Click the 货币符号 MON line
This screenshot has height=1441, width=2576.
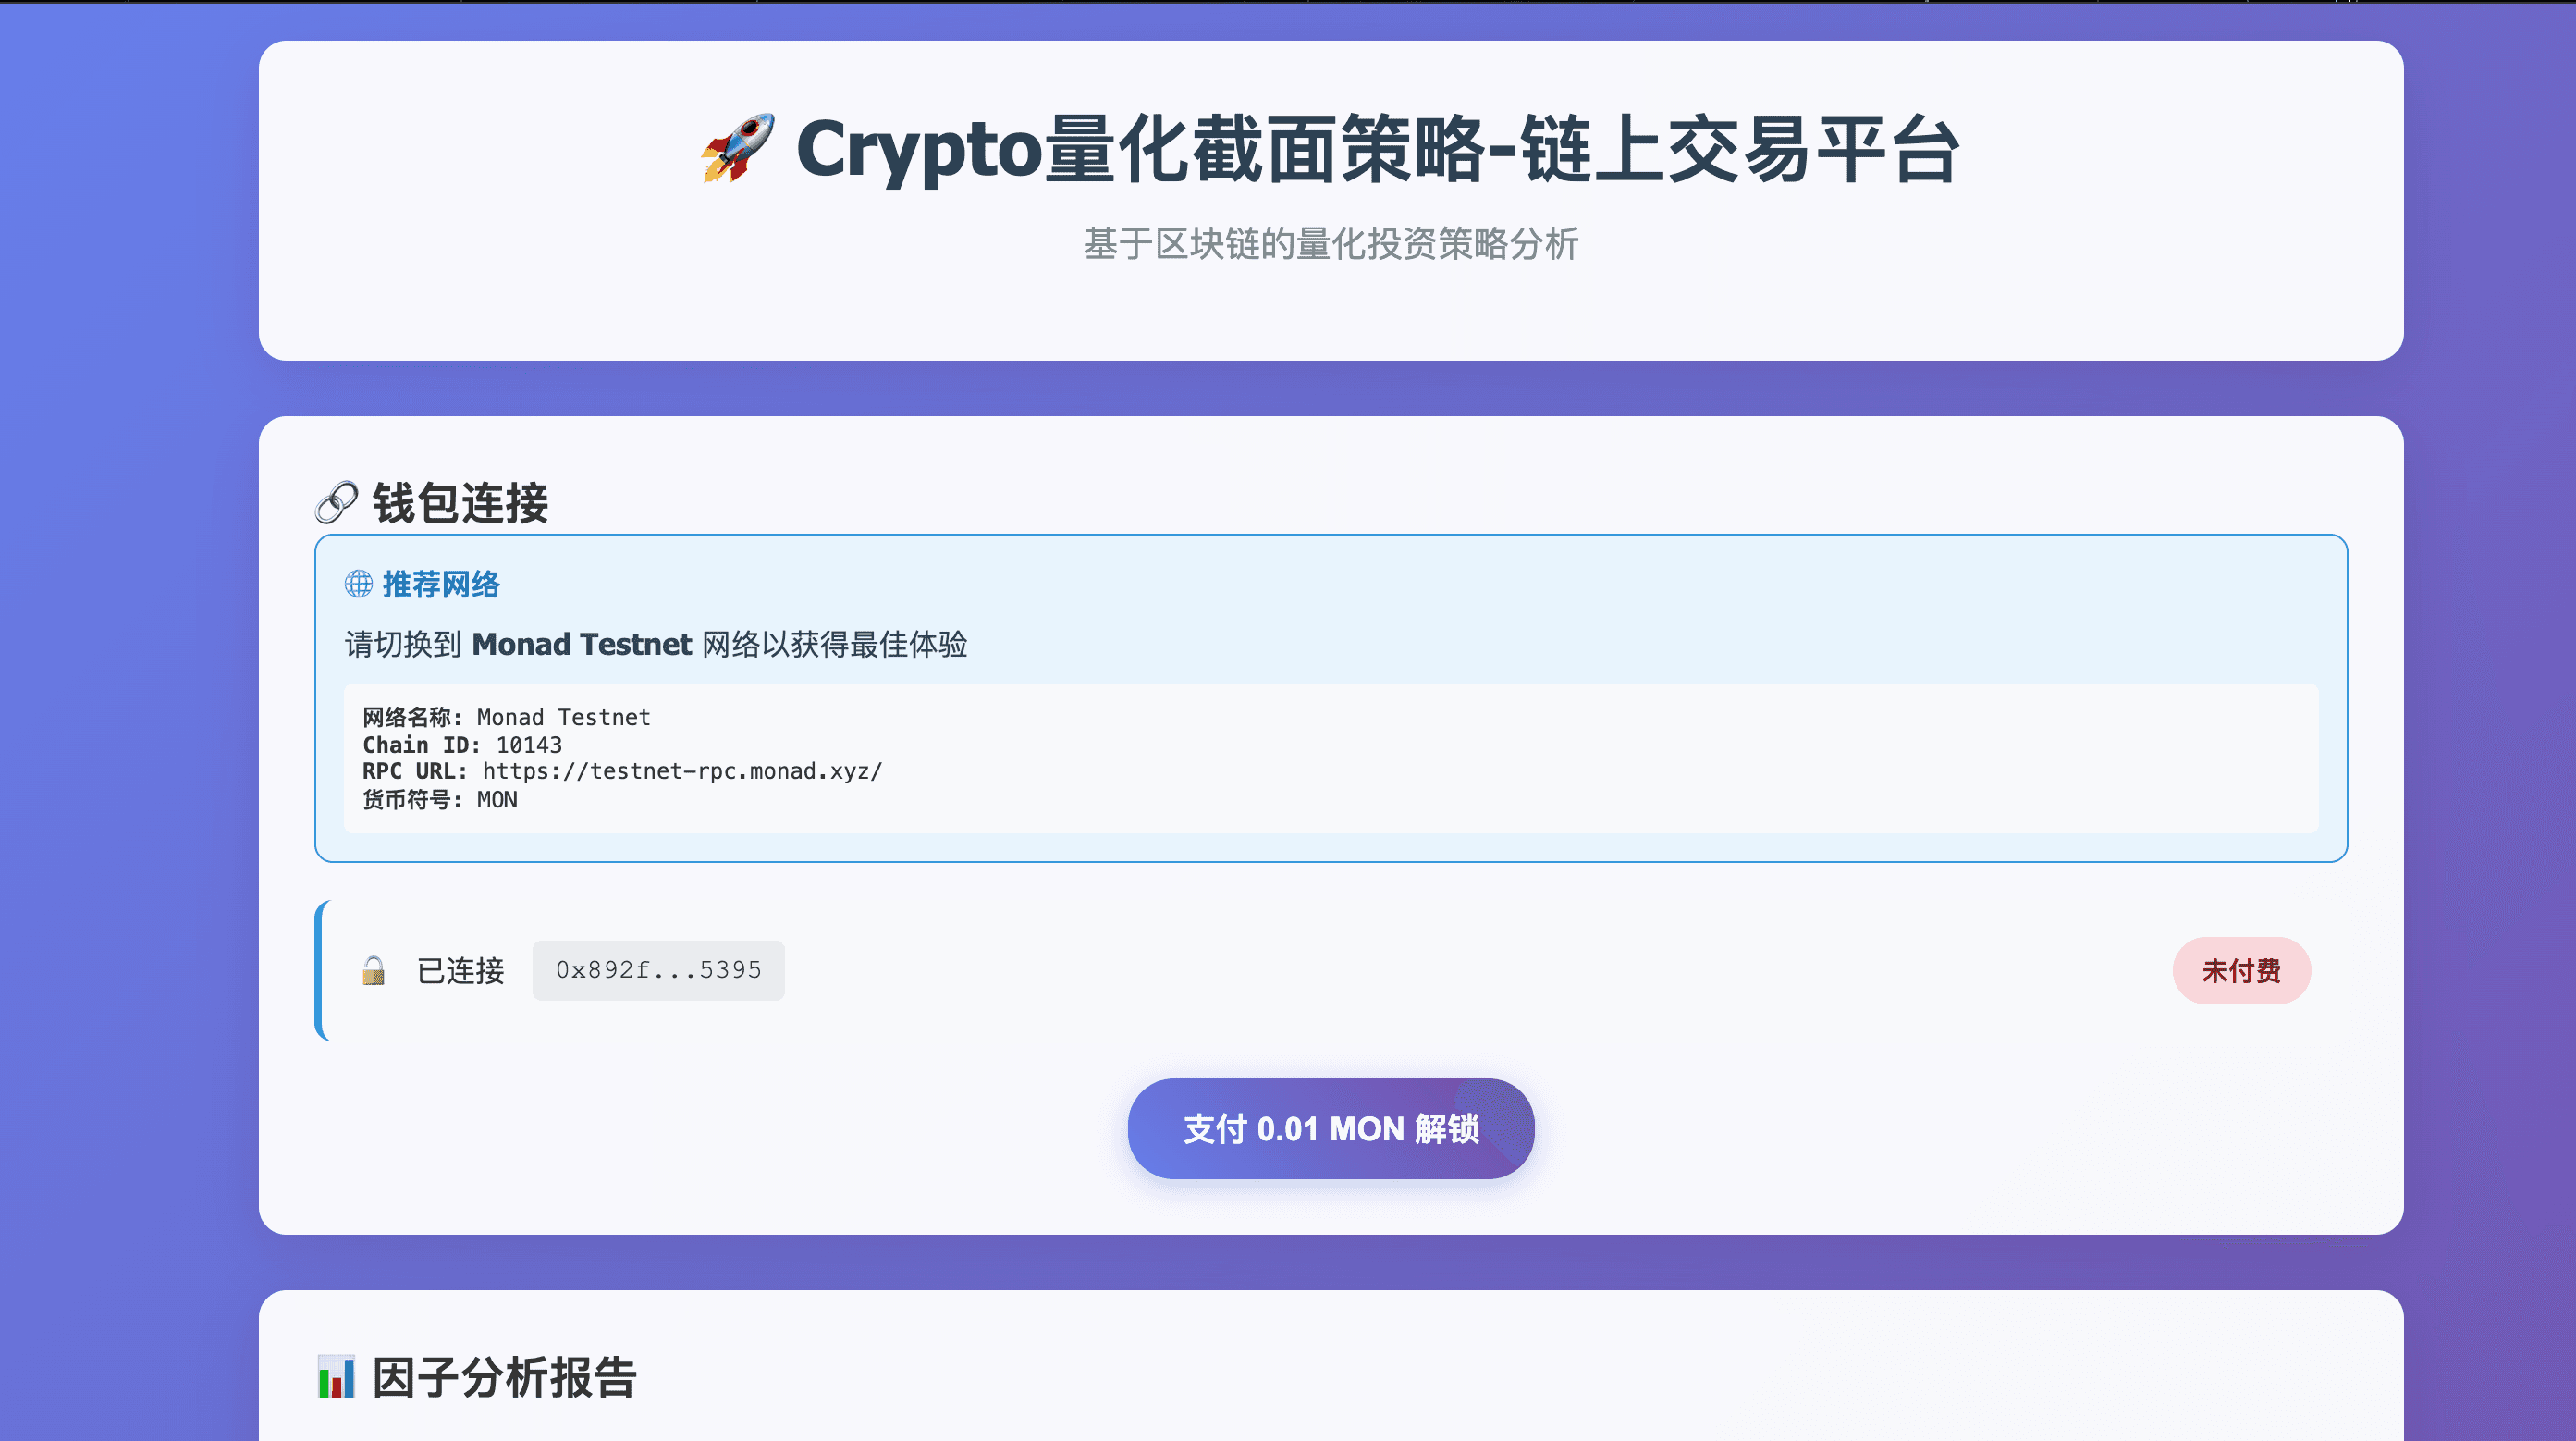tap(440, 800)
